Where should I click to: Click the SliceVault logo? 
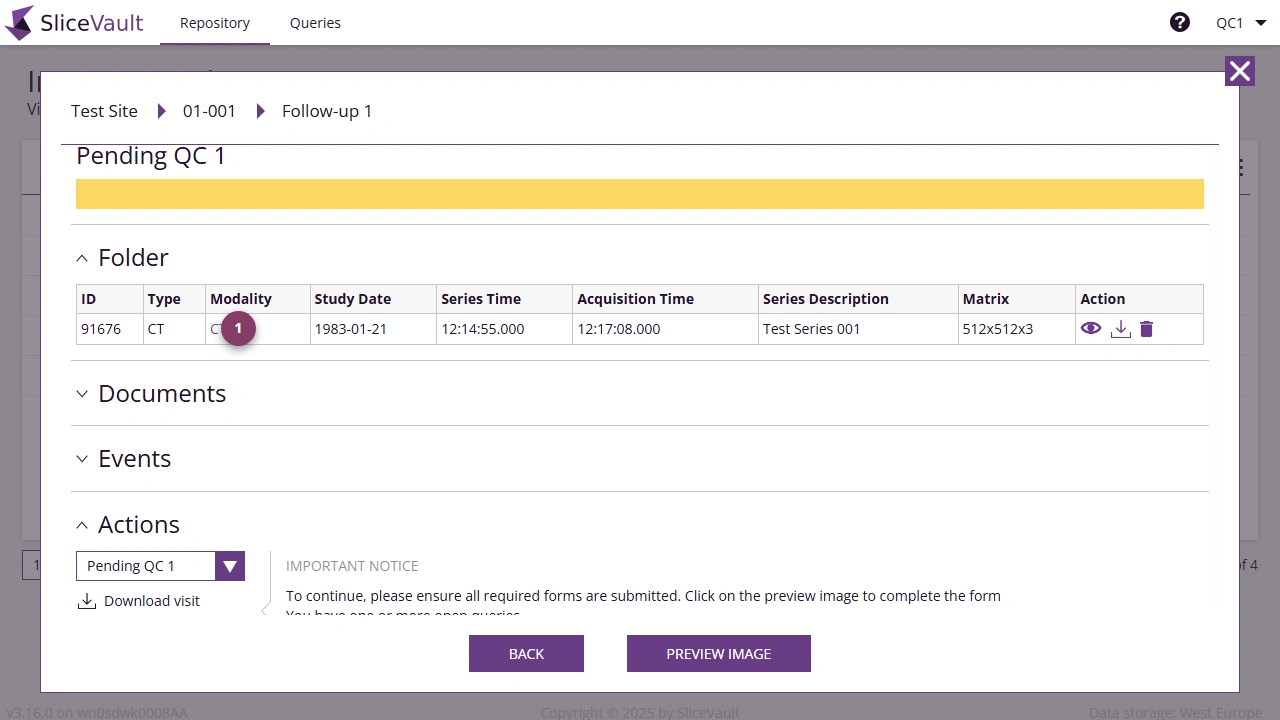point(74,22)
